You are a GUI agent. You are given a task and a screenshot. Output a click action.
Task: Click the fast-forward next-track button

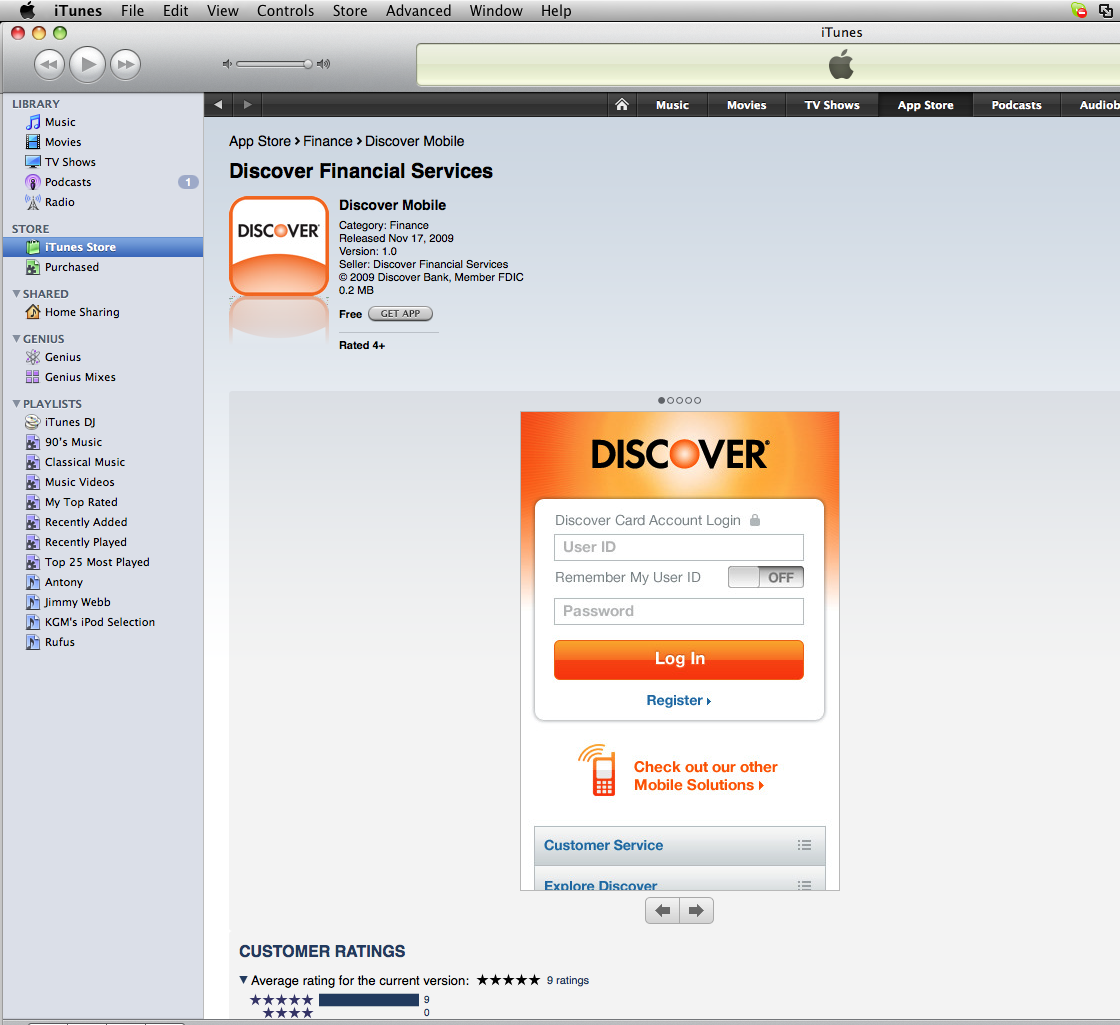126,64
